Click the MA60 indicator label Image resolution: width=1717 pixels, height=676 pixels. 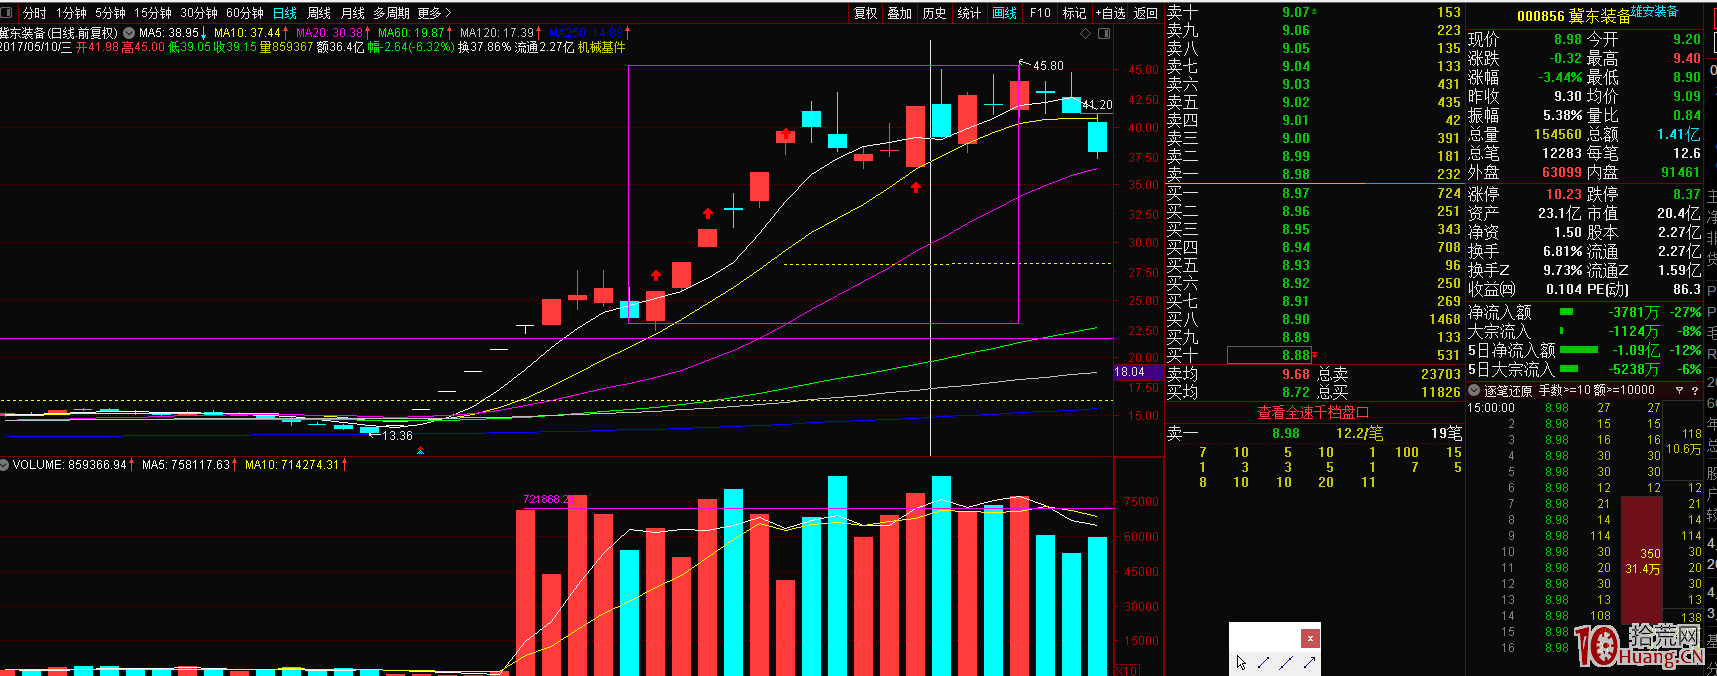pyautogui.click(x=415, y=33)
